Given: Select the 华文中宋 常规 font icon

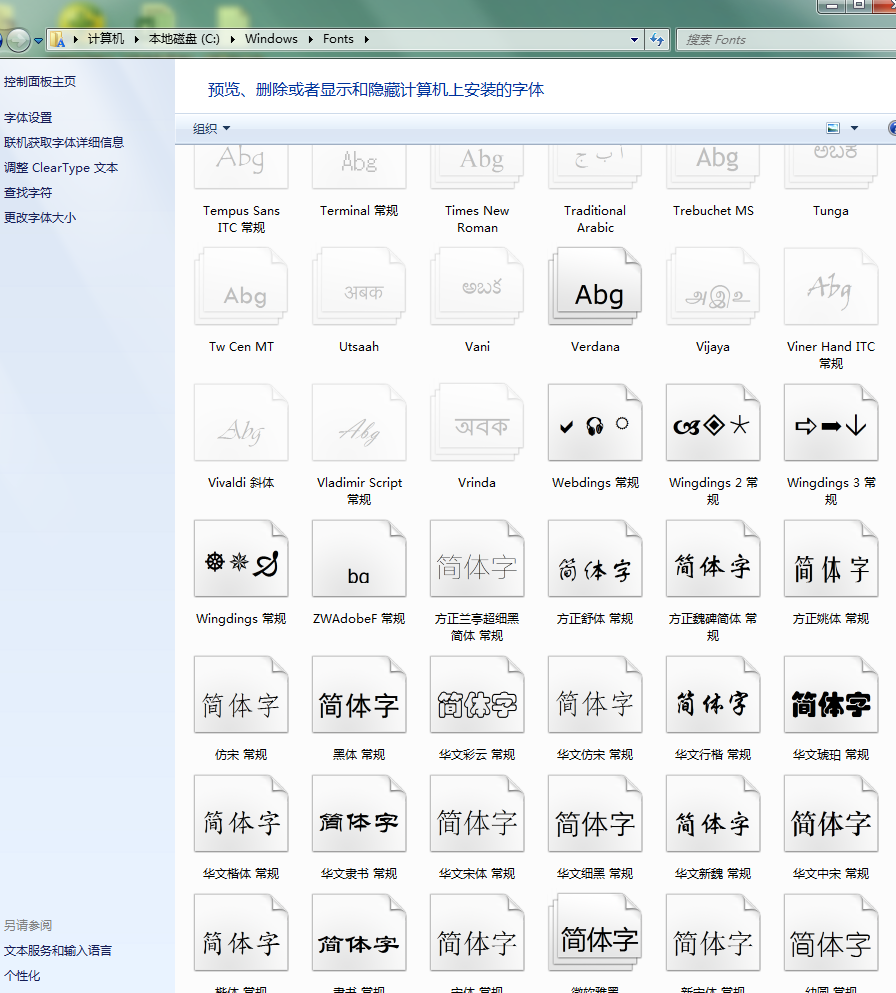Looking at the screenshot, I should tap(831, 814).
